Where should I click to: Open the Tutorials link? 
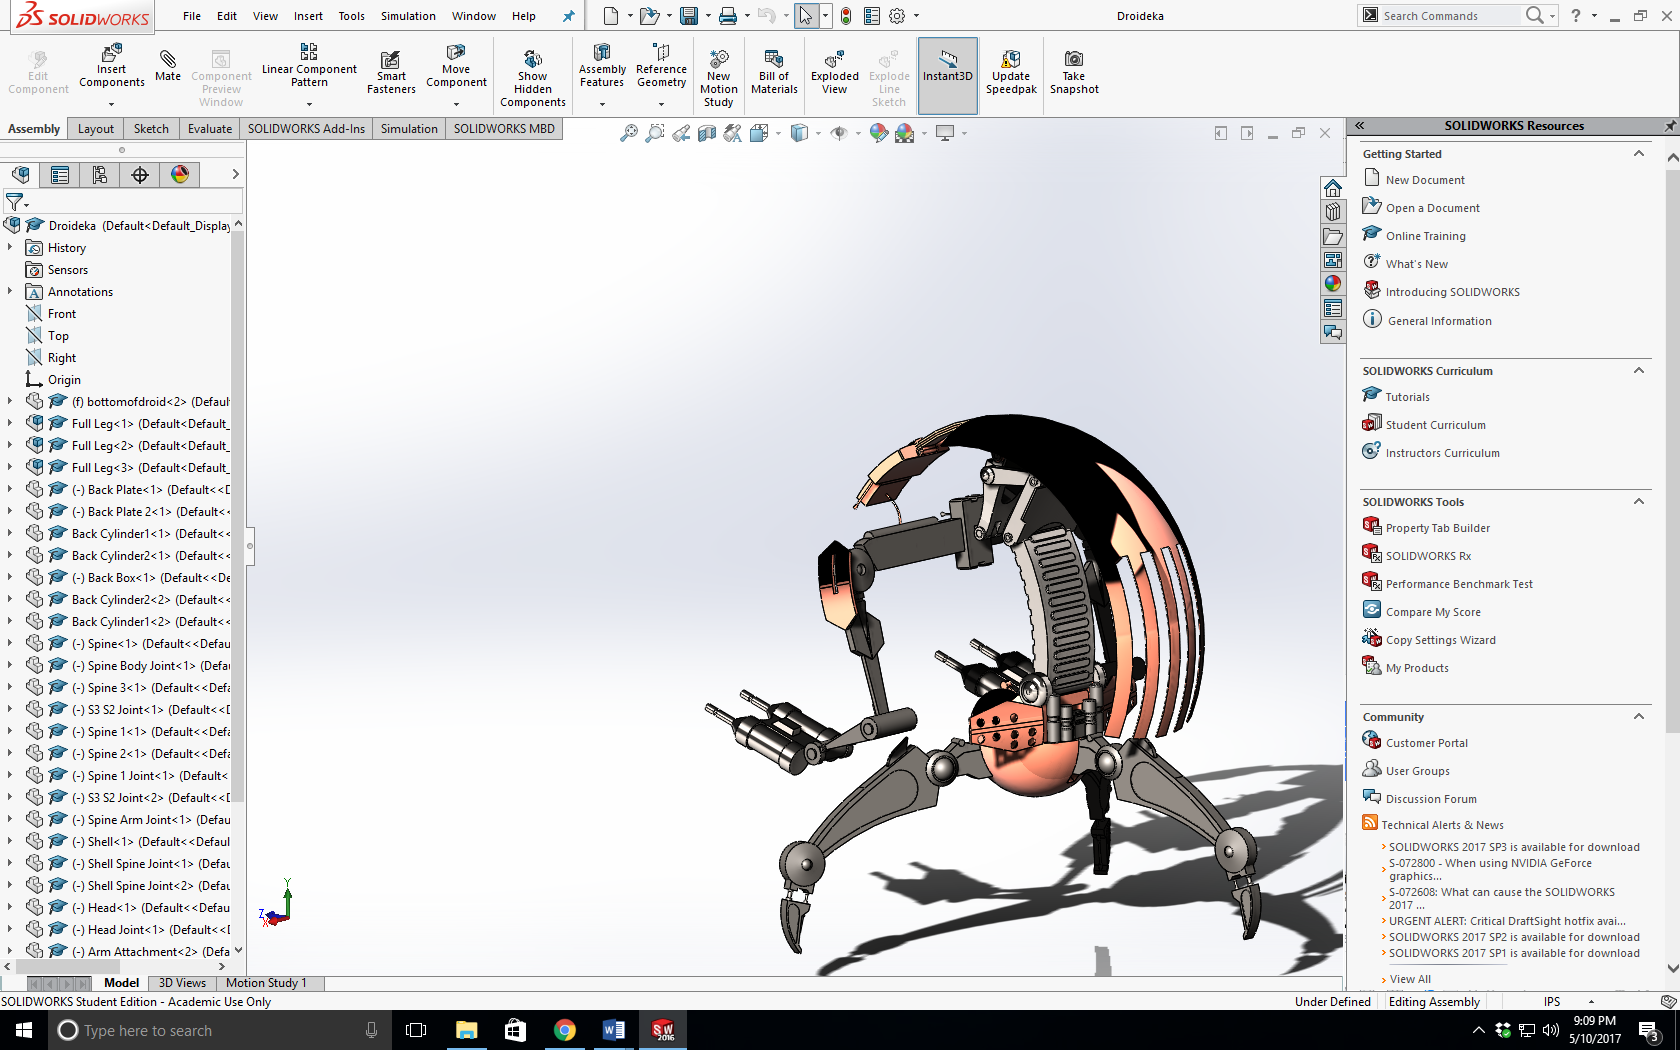coord(1407,397)
